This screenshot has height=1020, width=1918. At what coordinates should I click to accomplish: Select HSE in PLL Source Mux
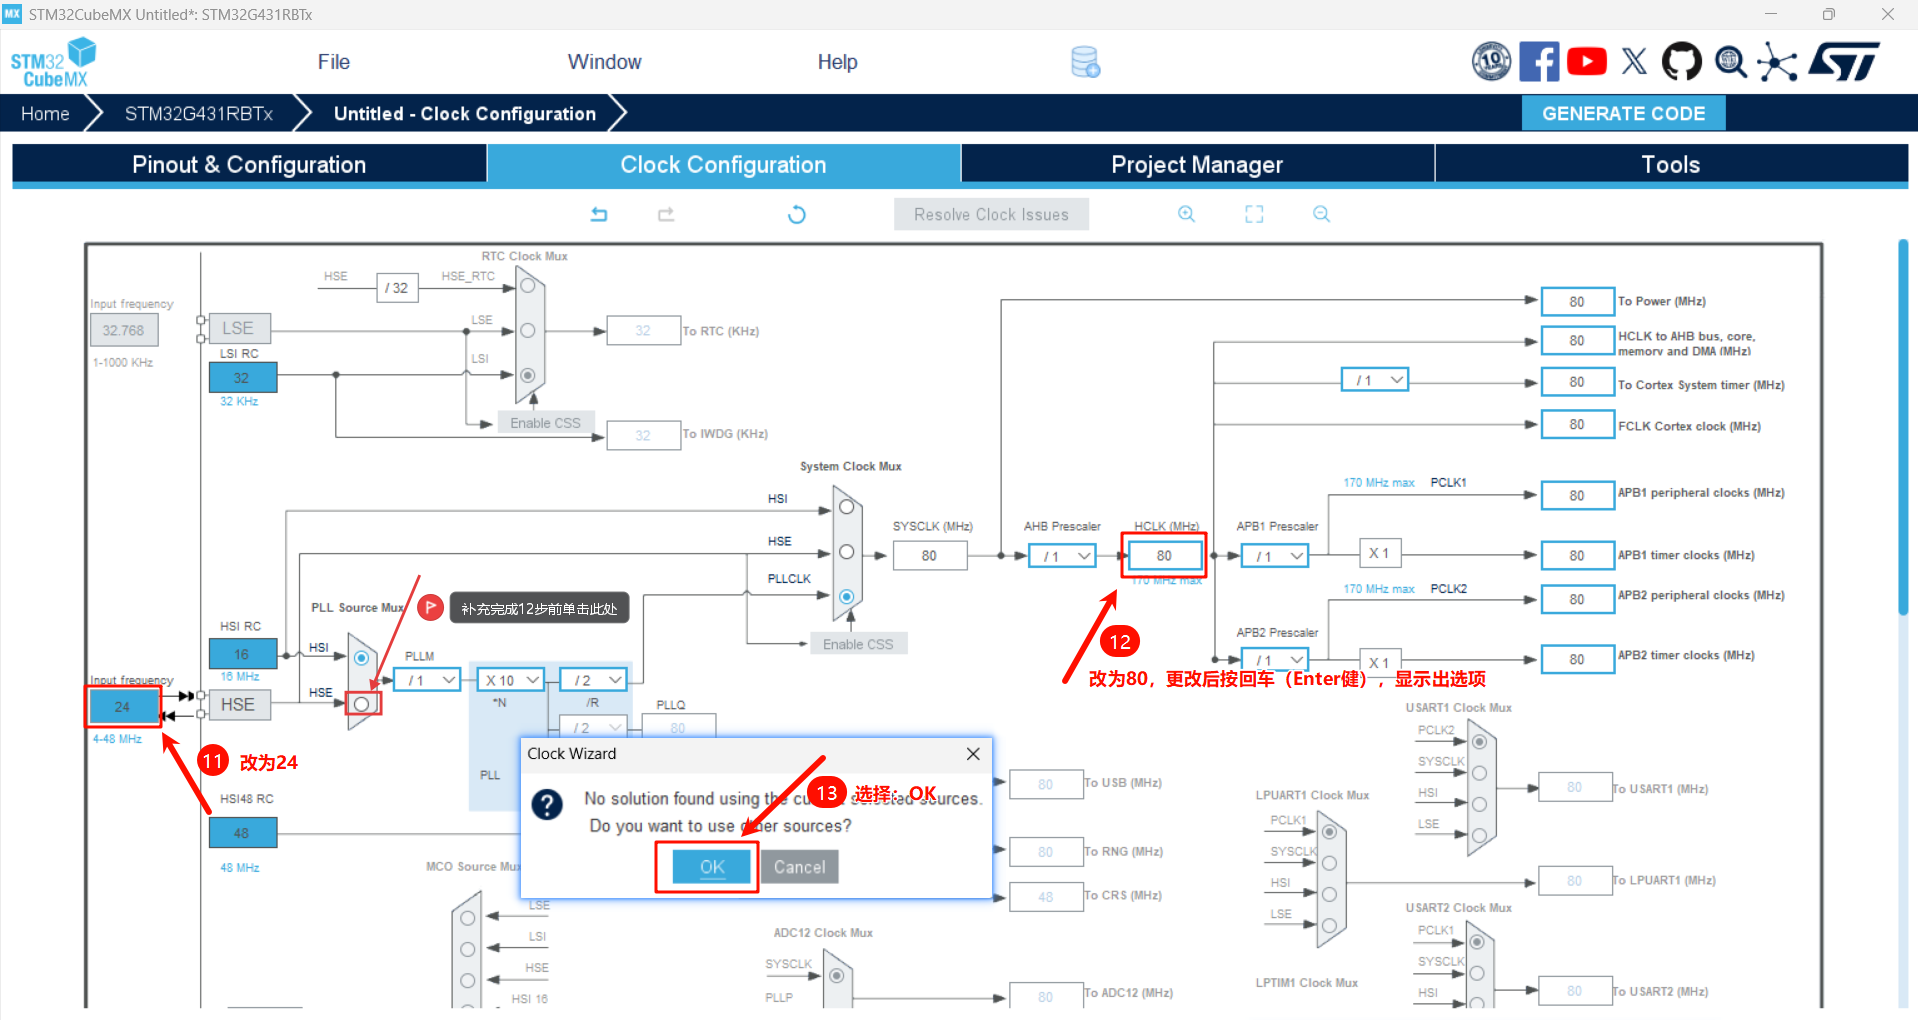click(362, 704)
